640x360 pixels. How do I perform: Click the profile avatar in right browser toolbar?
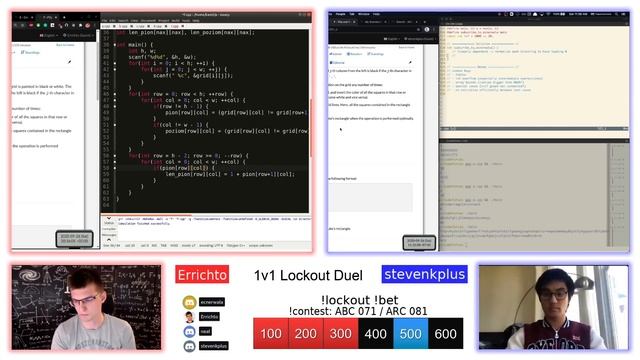427,29
